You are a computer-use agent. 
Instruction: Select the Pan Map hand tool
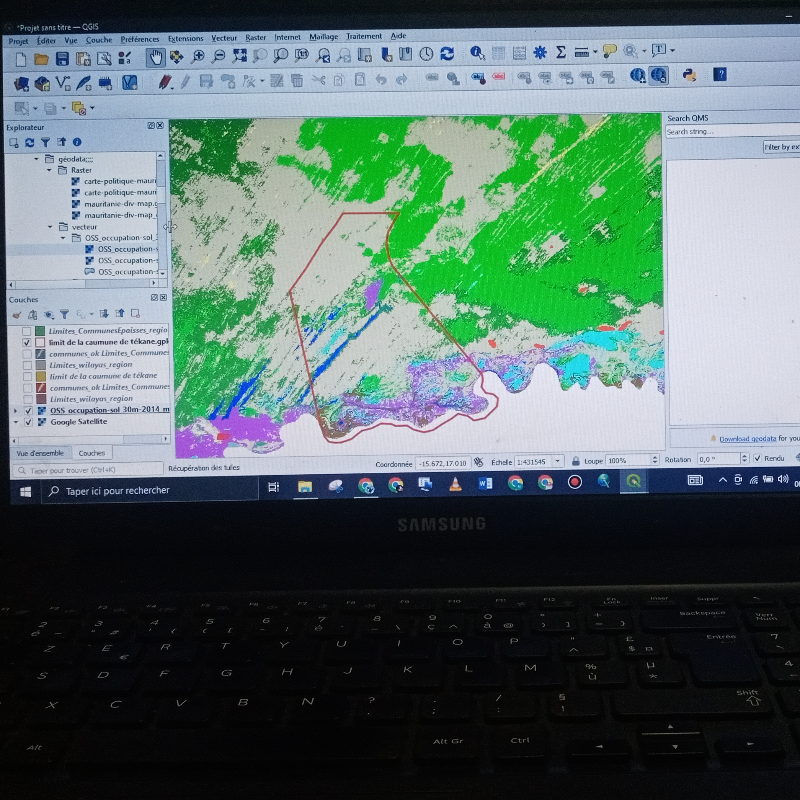pos(155,56)
